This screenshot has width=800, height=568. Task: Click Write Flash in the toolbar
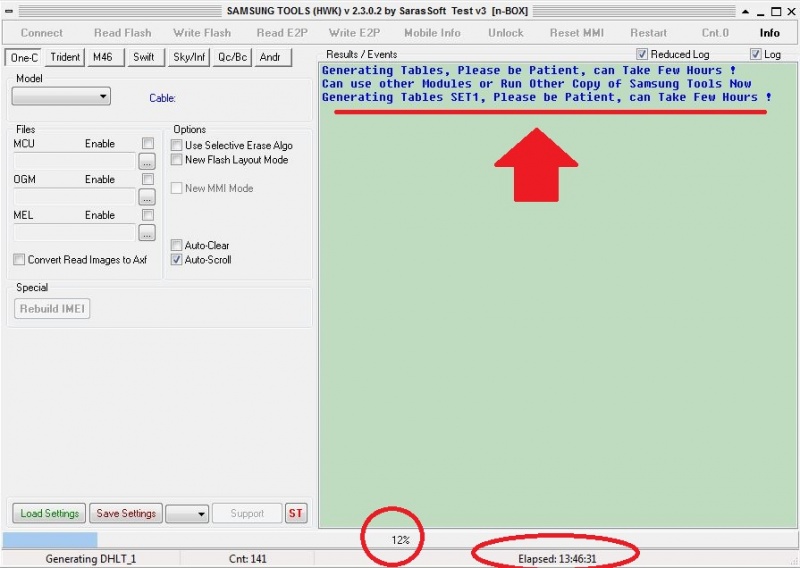(202, 33)
